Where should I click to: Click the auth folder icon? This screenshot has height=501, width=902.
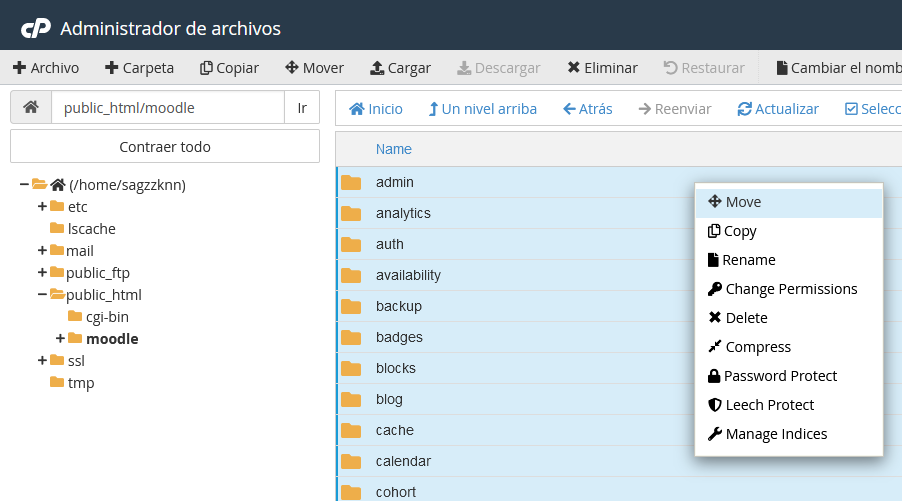point(351,244)
